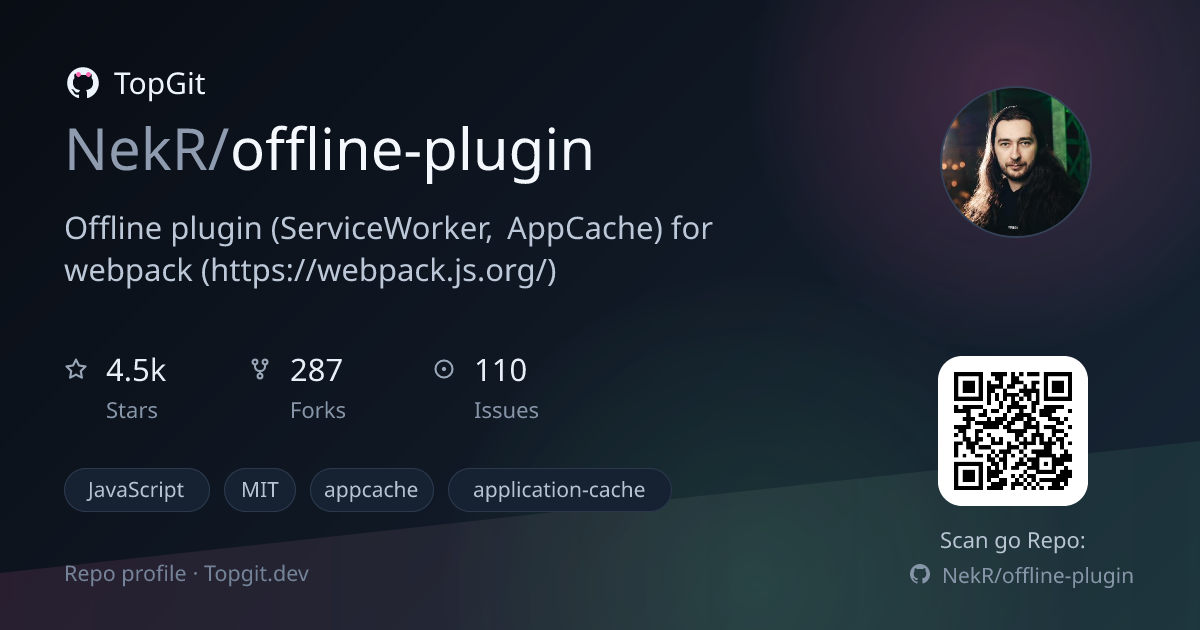Select the appcache topic tag

tap(371, 490)
